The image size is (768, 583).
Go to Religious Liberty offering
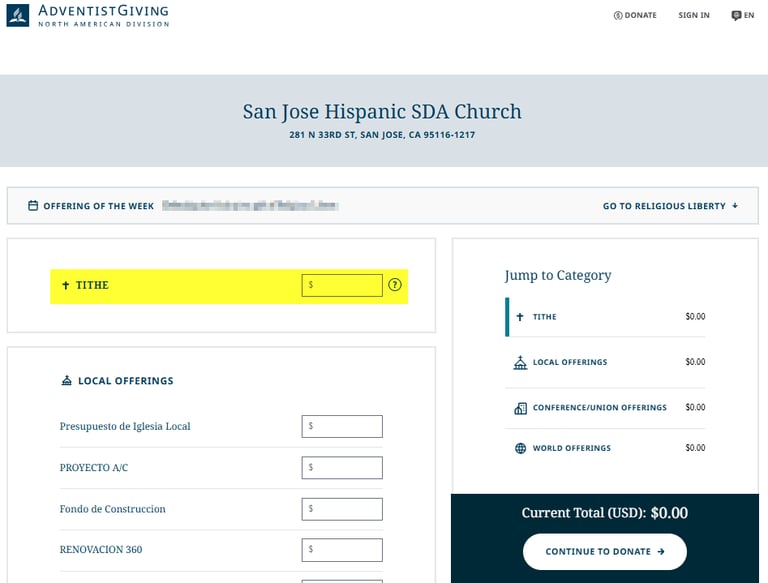coord(670,206)
